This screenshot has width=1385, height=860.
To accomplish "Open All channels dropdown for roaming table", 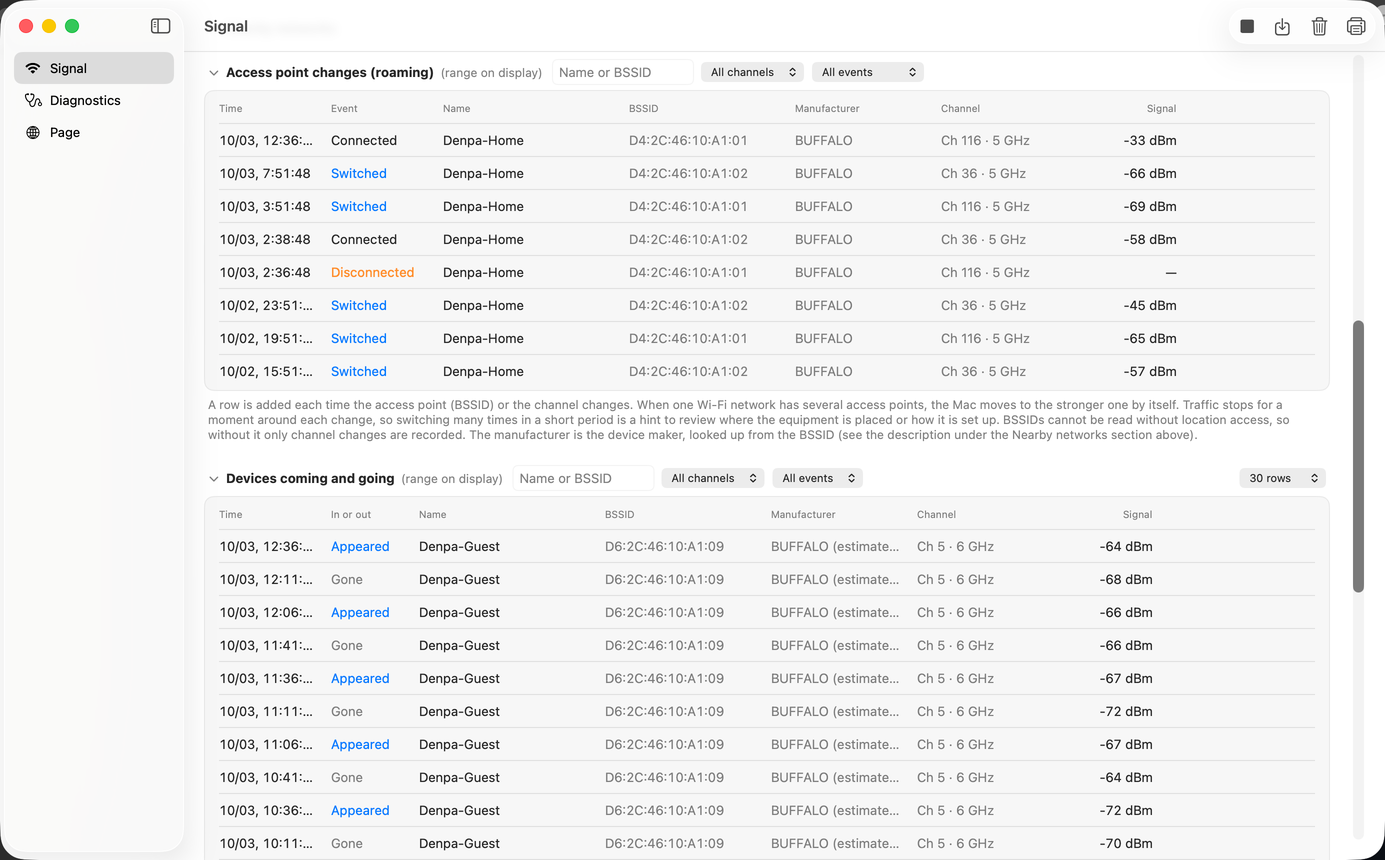I will 752,72.
